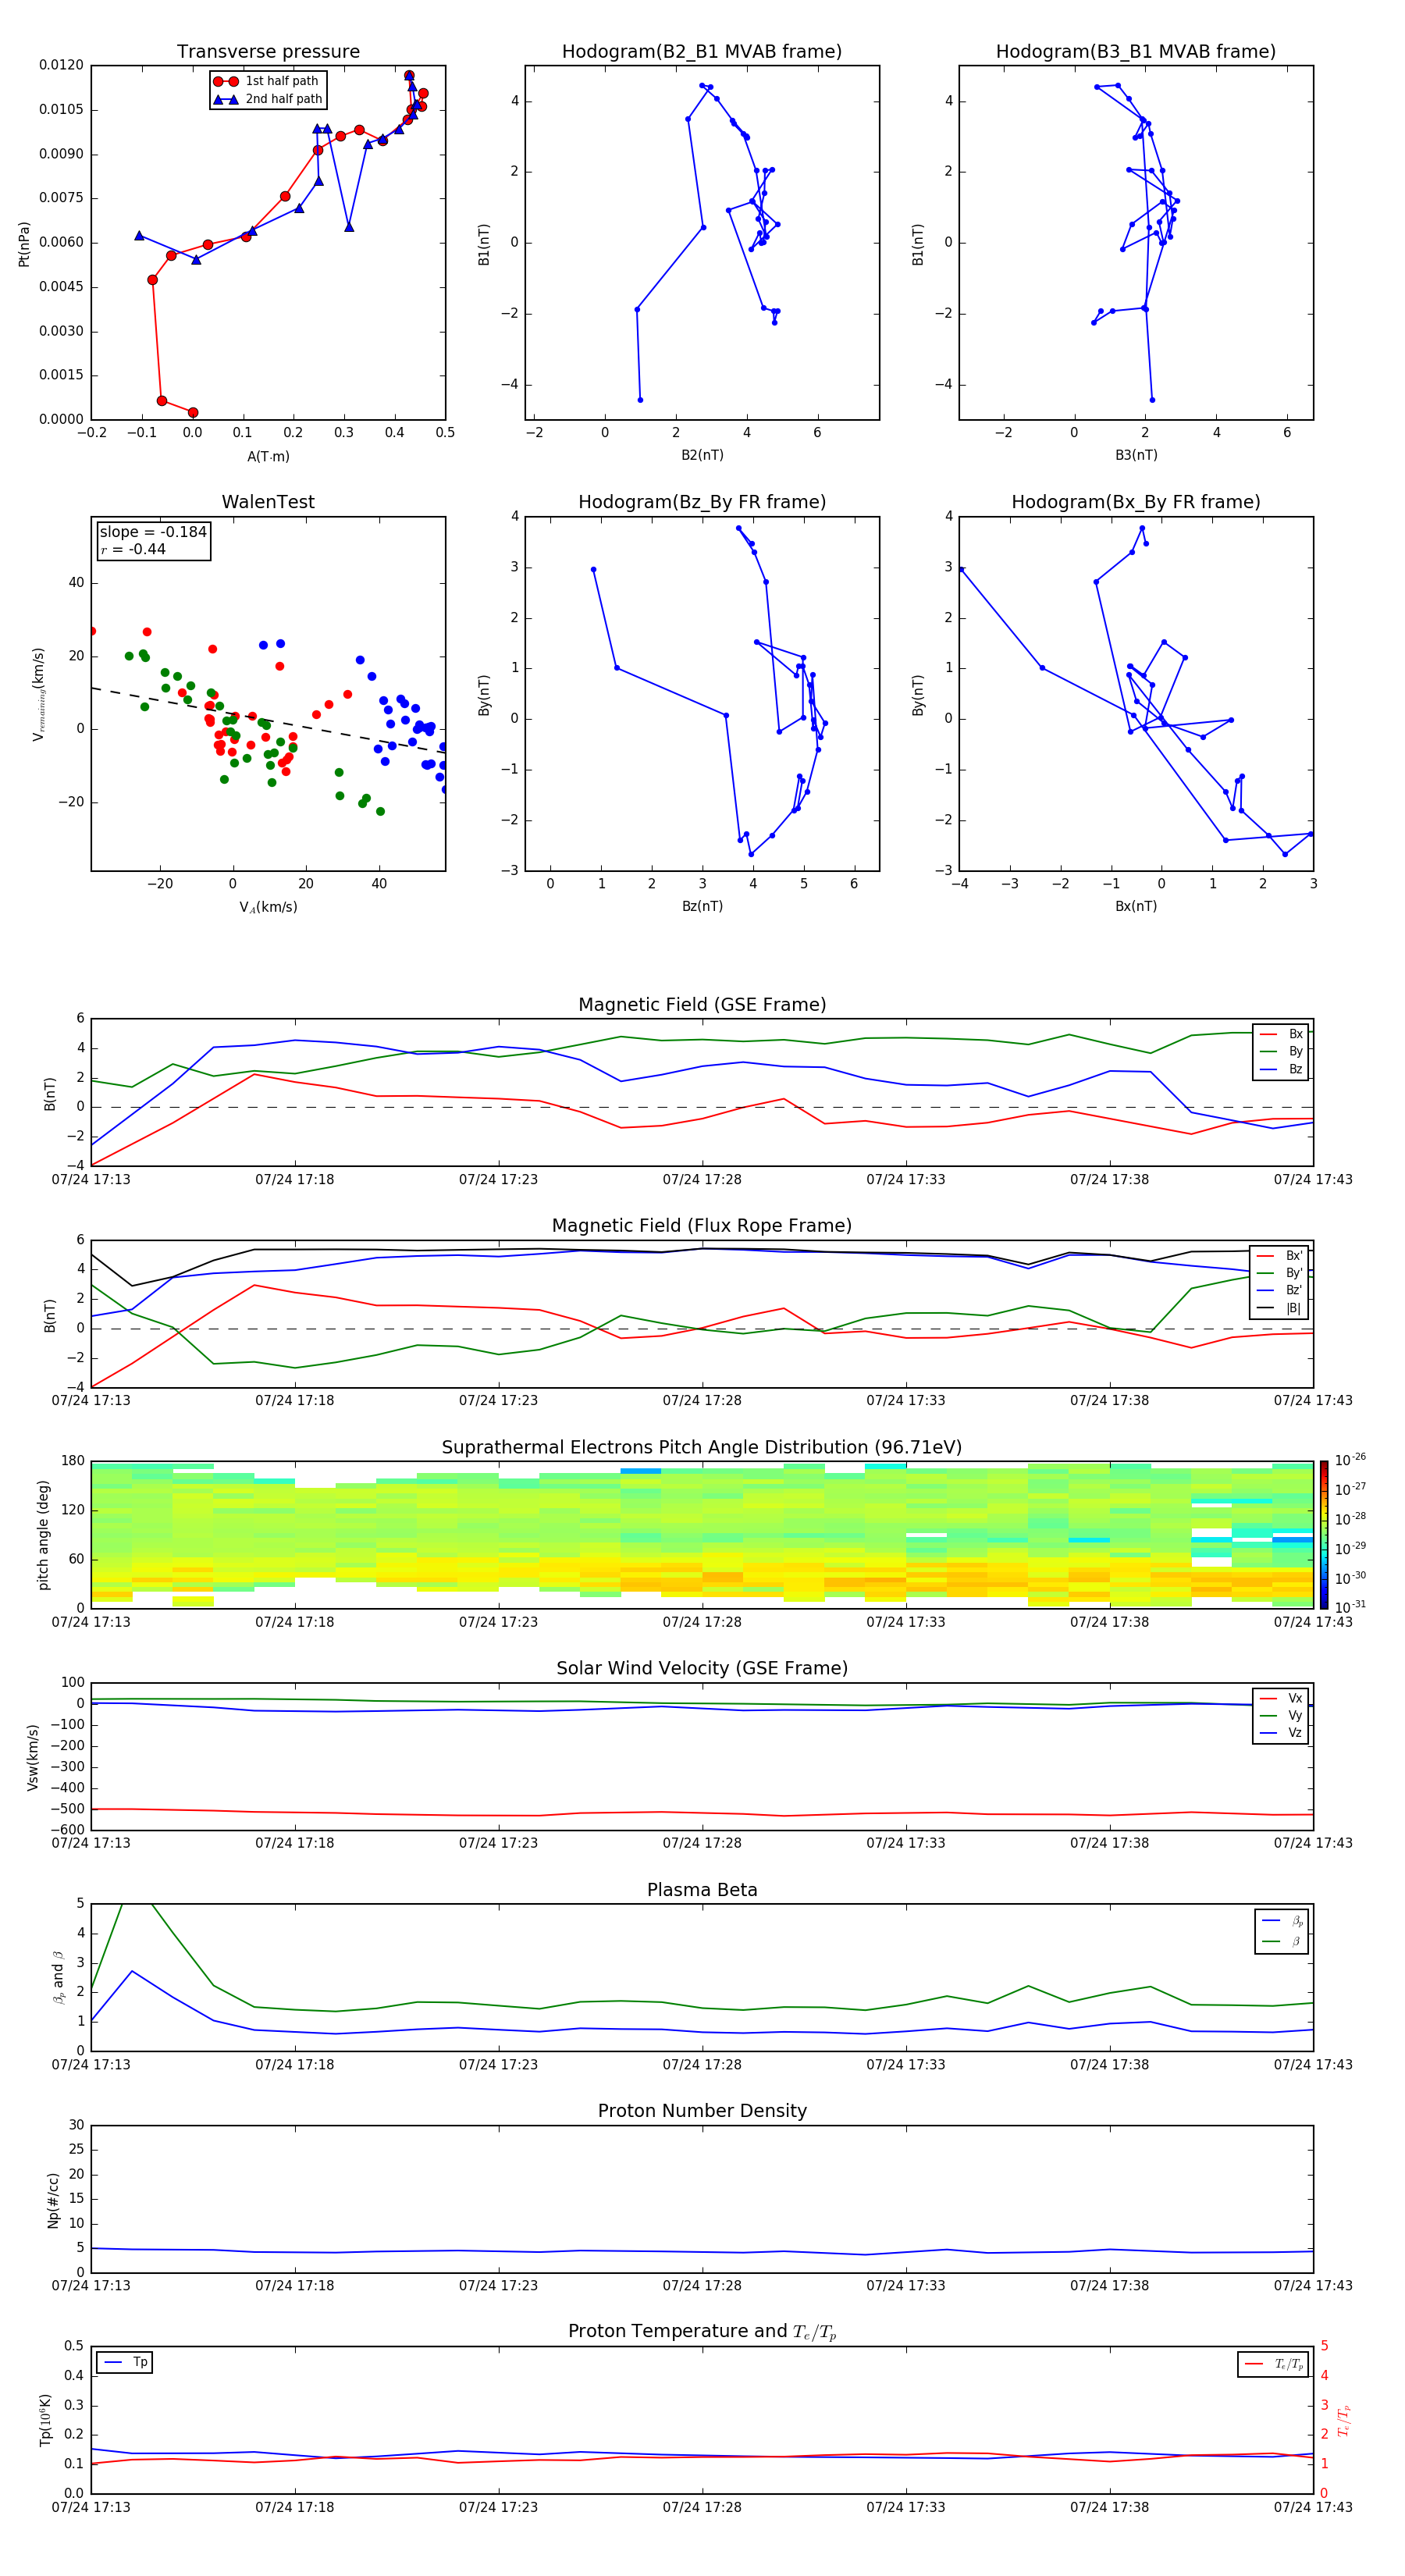
Task: Click the Bz' entry in Flux Rope legend
Action: click(x=1279, y=1290)
